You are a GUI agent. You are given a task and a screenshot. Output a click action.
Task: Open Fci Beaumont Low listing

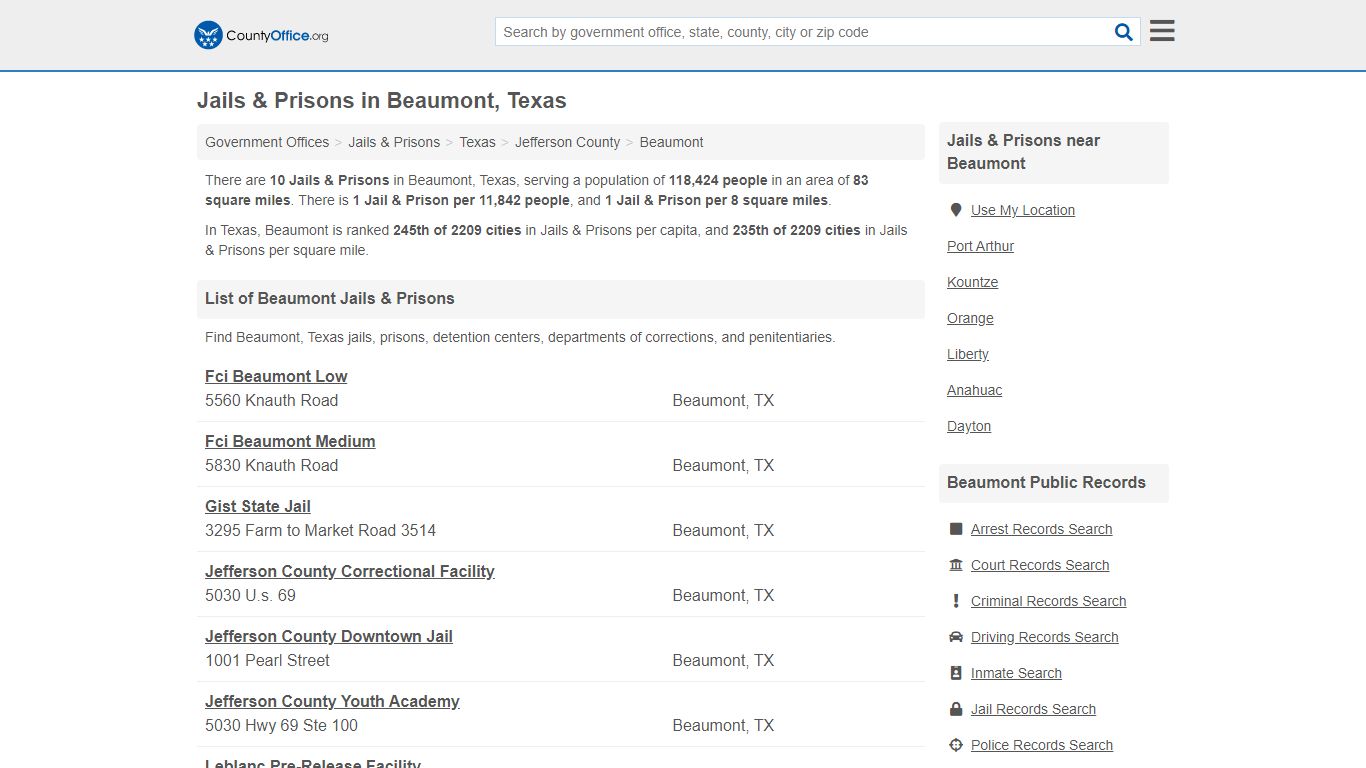point(276,376)
